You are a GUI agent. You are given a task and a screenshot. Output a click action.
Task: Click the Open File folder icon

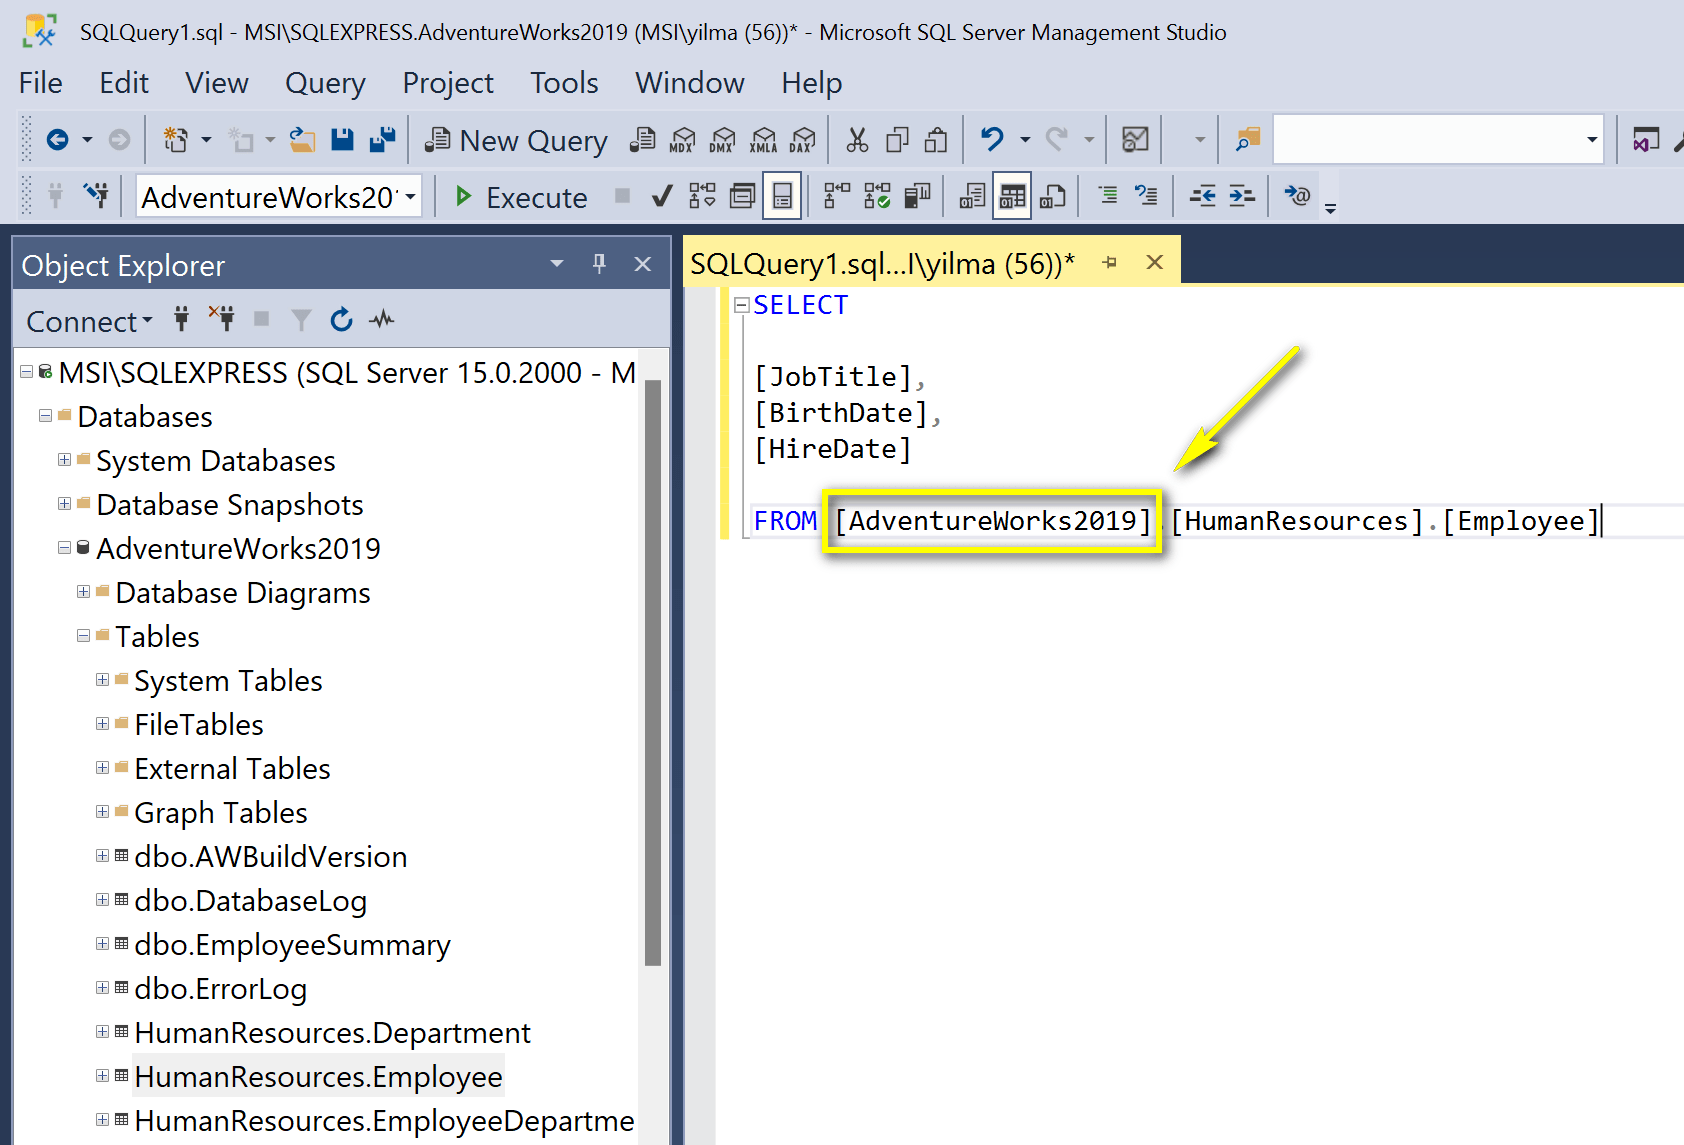click(302, 140)
